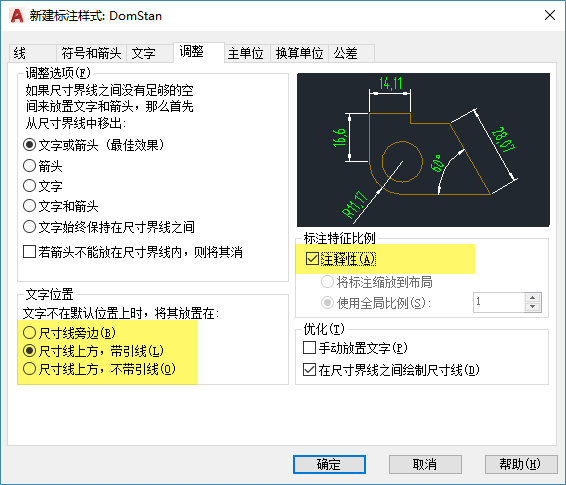Choose the 文字 radio option in 调整选项
Image resolution: width=566 pixels, height=485 pixels.
(x=43, y=186)
